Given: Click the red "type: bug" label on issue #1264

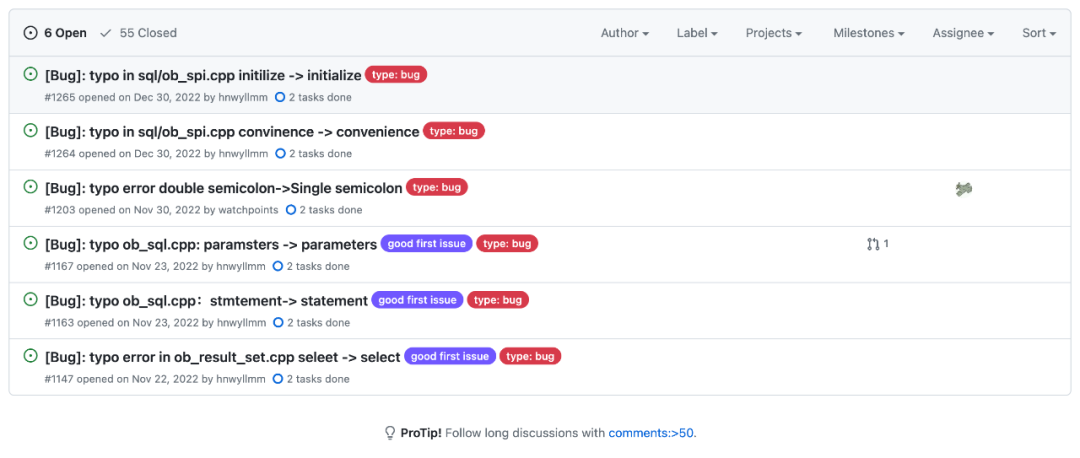Looking at the screenshot, I should (x=454, y=131).
